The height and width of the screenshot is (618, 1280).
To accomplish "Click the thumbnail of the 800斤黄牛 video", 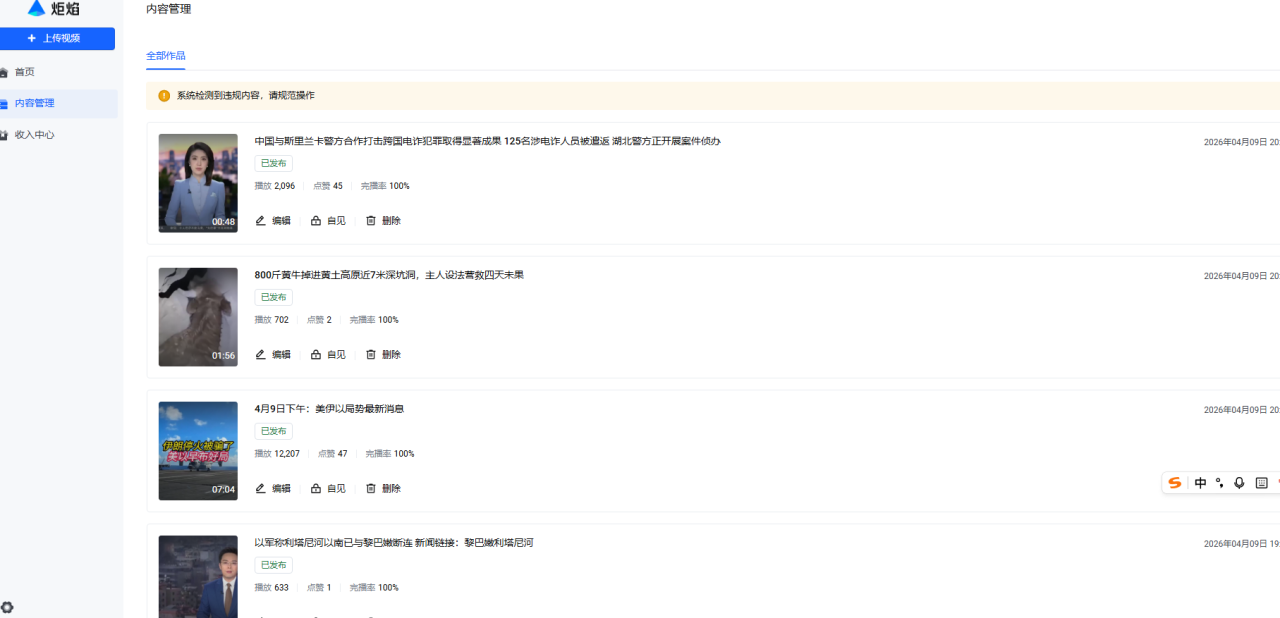I will pyautogui.click(x=198, y=317).
